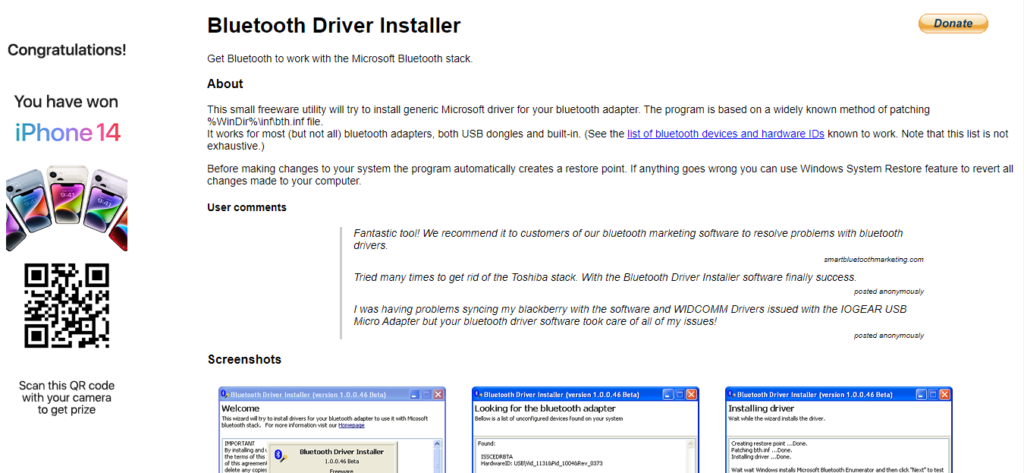Click the Get Bluetooth to work tagline

pos(340,58)
